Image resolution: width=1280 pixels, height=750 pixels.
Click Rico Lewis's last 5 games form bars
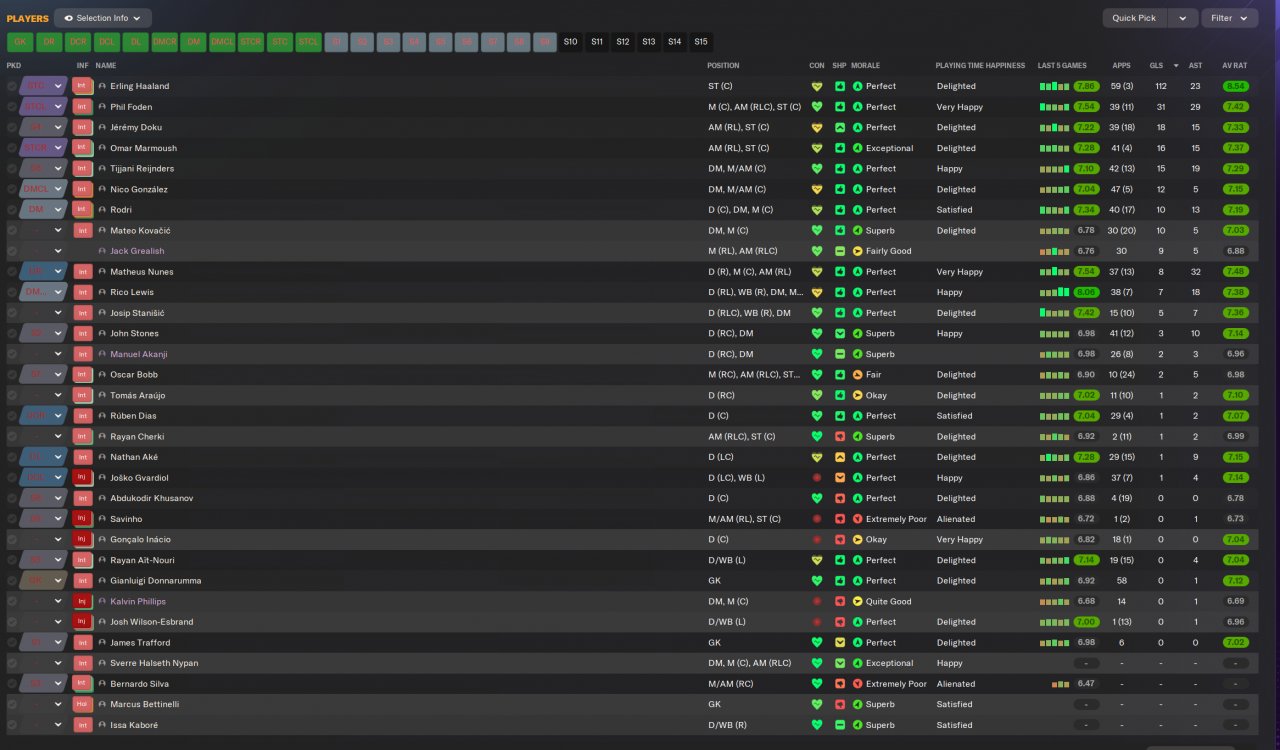1054,293
